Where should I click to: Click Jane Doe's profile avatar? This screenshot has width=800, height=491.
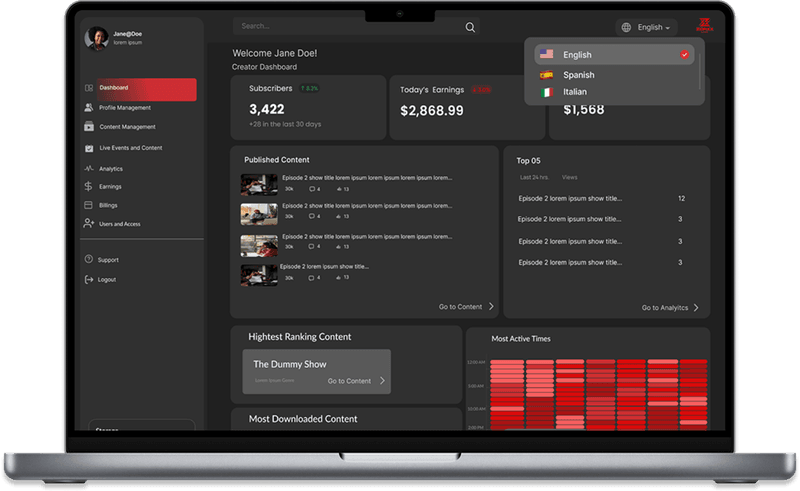(x=96, y=38)
